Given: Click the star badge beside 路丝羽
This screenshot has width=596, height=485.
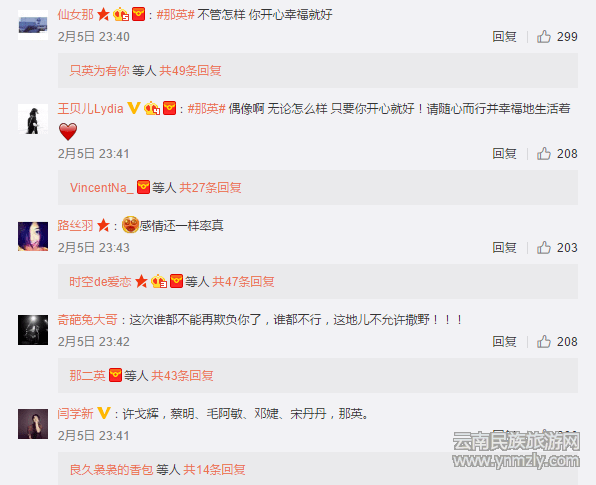Looking at the screenshot, I should (x=103, y=225).
